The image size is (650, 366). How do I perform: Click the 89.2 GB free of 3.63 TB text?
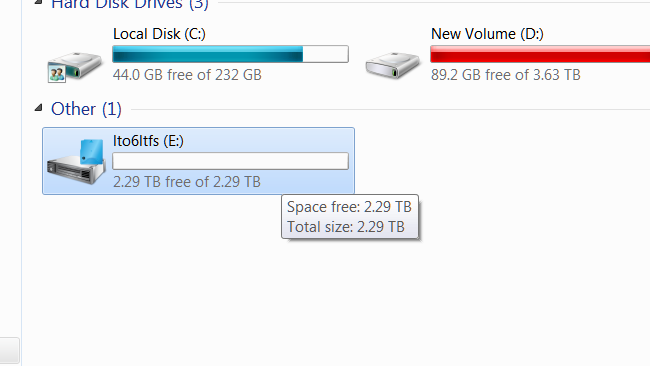pos(505,75)
